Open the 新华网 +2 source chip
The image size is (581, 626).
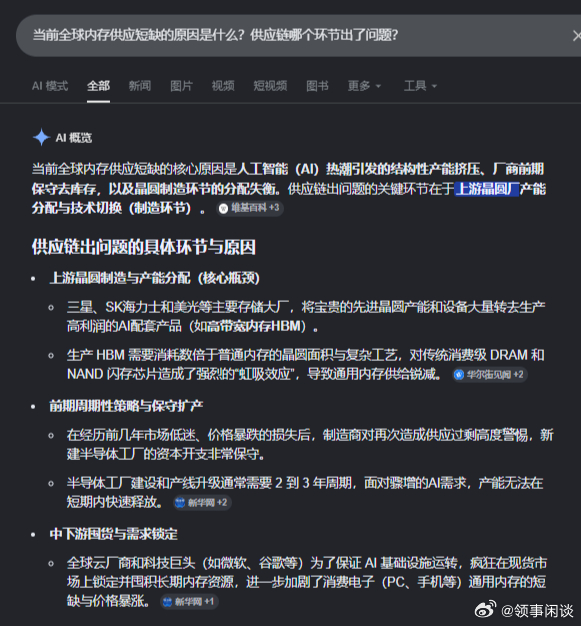click(202, 502)
